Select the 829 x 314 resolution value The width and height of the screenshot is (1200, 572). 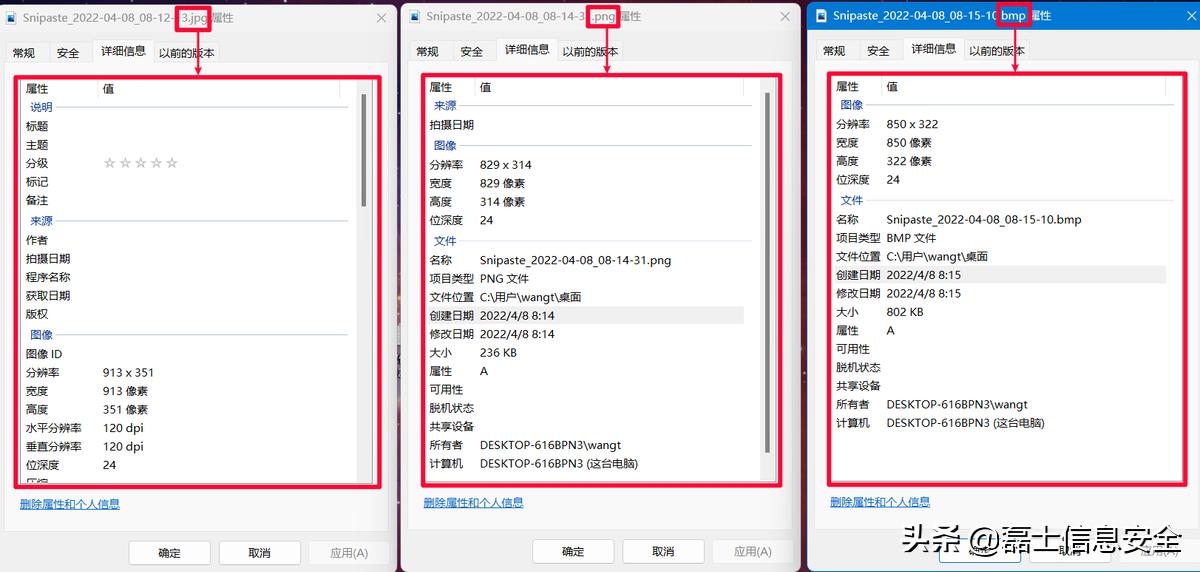(x=506, y=165)
